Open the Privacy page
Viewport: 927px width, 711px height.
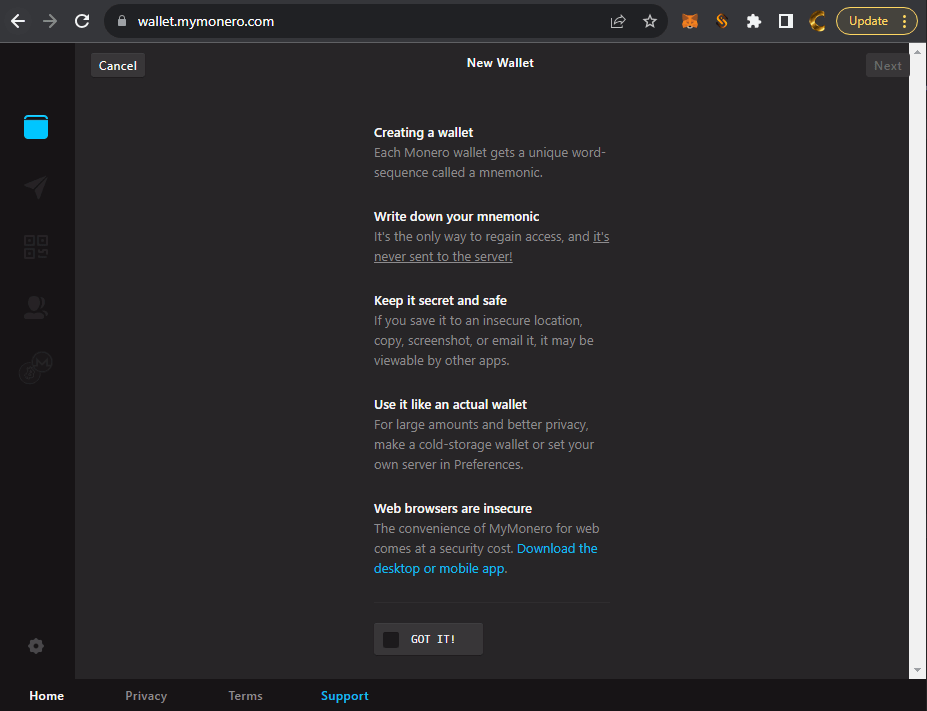click(x=146, y=695)
